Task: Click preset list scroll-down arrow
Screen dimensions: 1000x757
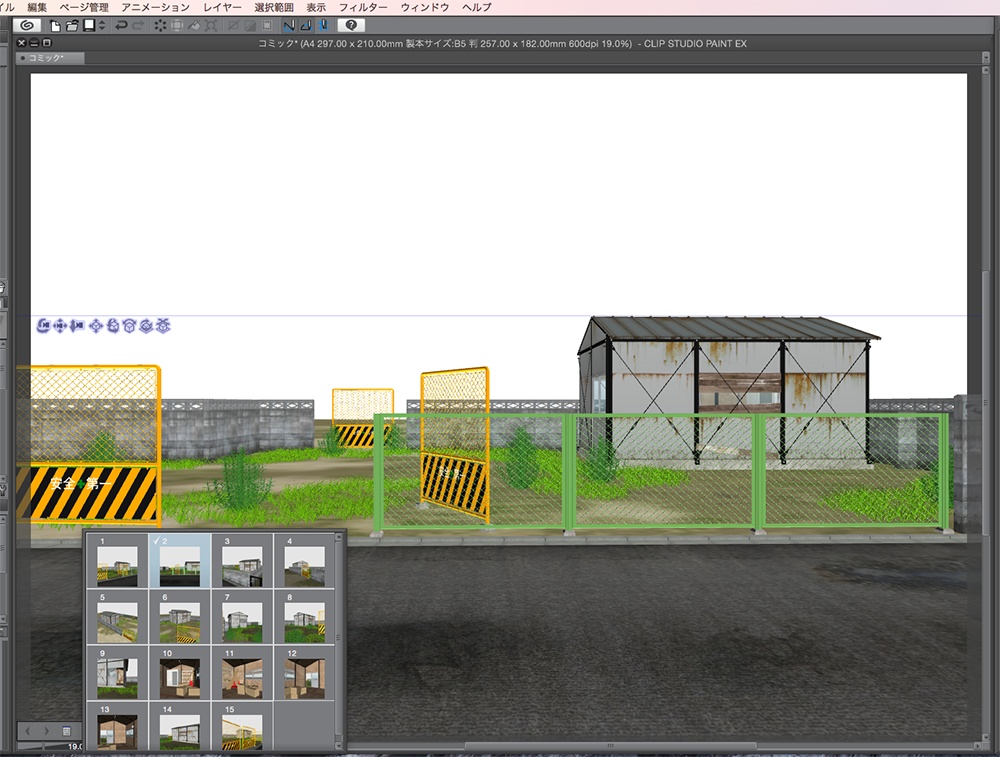Action: pyautogui.click(x=339, y=745)
